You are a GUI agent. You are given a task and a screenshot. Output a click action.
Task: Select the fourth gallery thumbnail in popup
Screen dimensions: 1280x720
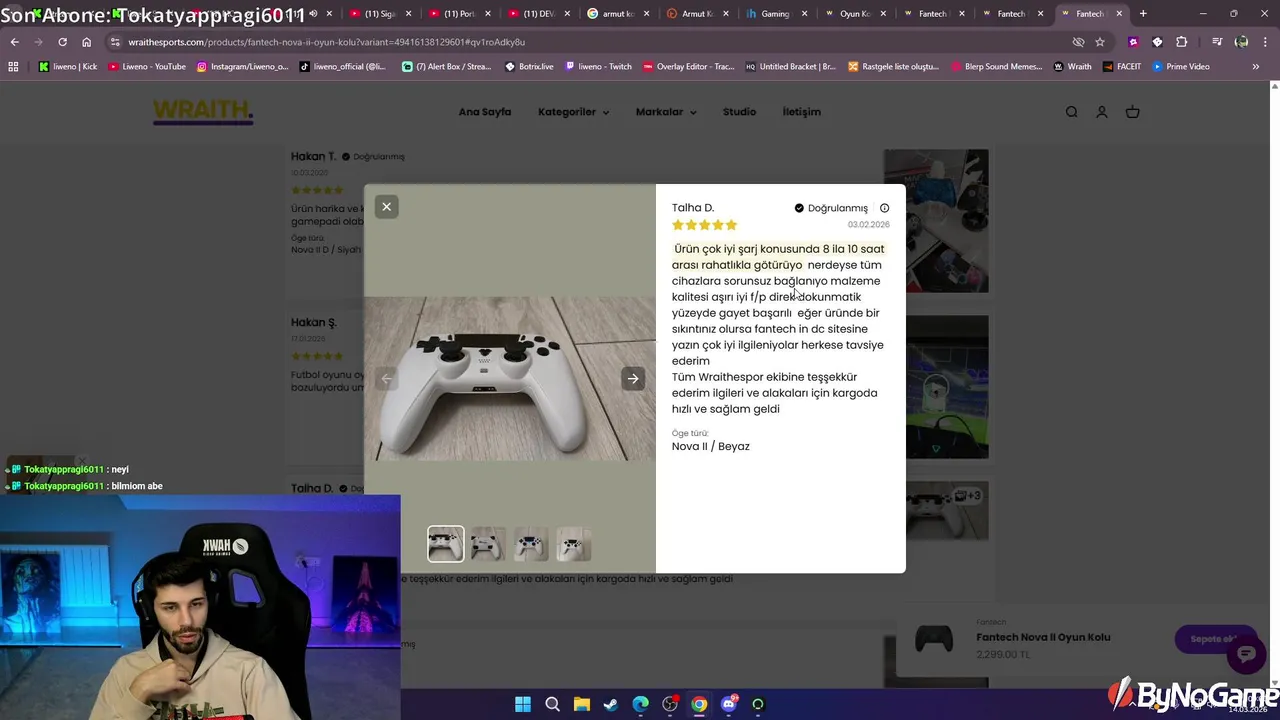574,544
